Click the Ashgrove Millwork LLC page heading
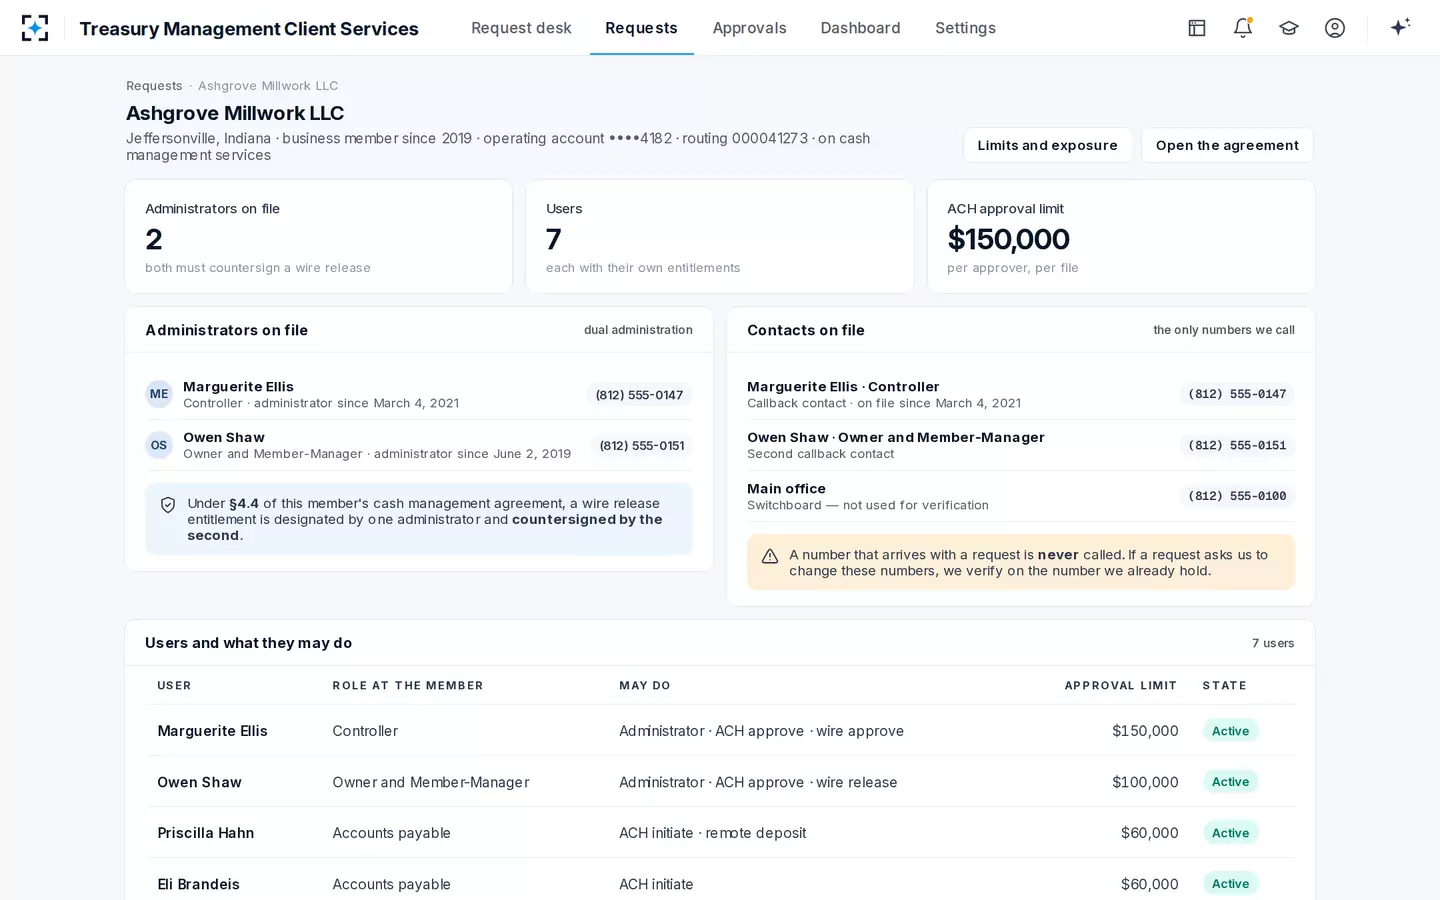 (x=235, y=113)
